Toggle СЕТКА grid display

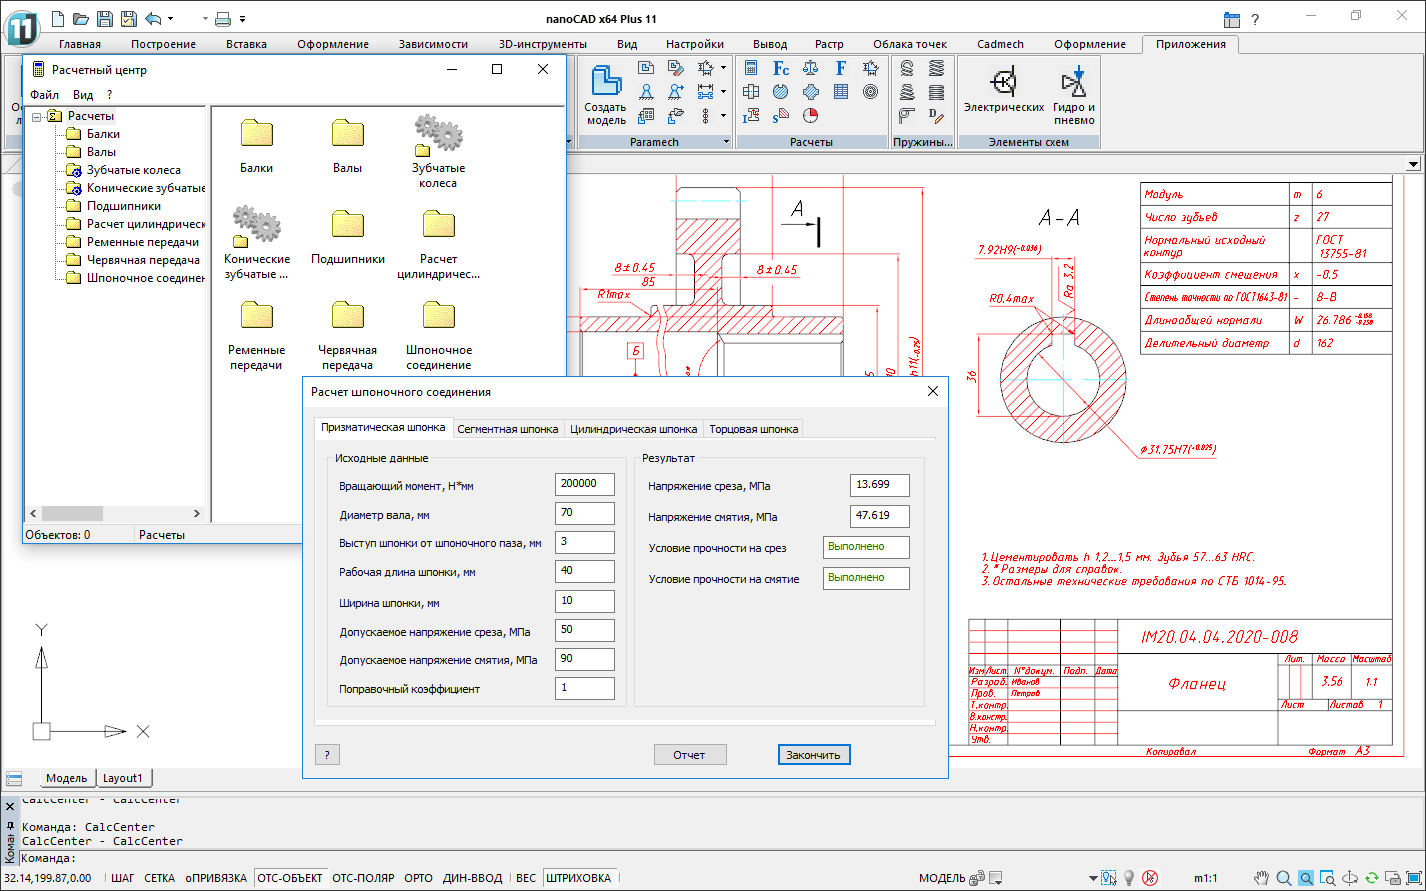coord(159,878)
